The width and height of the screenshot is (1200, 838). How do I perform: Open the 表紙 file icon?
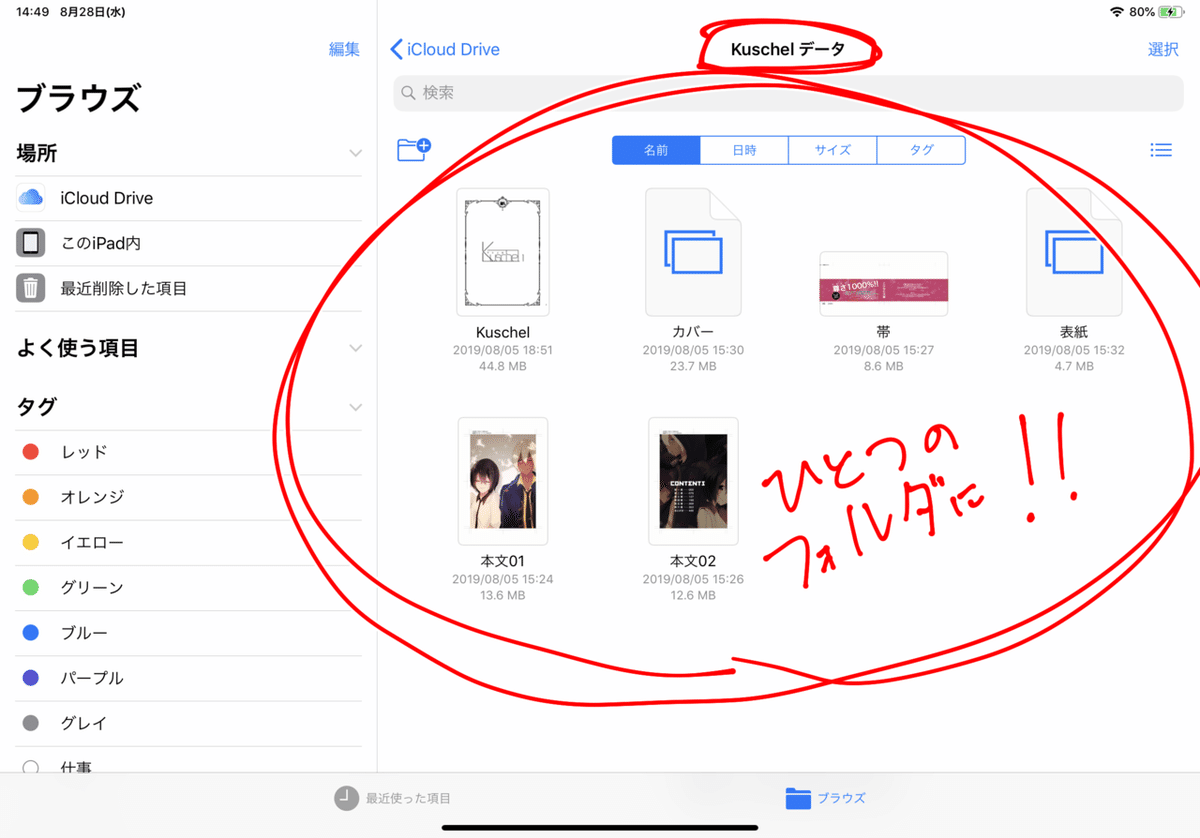pyautogui.click(x=1074, y=252)
